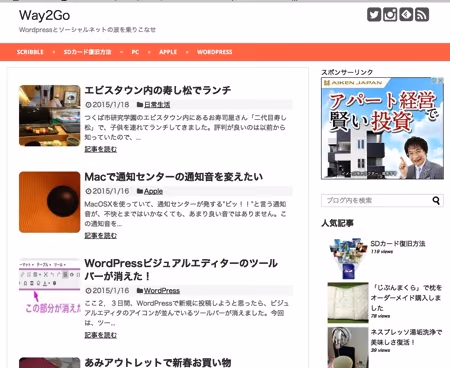
Task: Click the アパート経営 sponsor banner ad
Action: [x=382, y=128]
